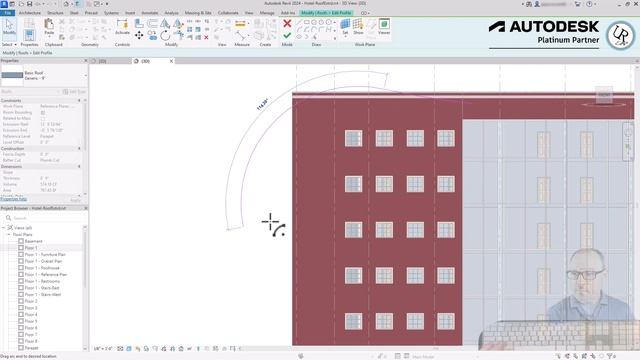640x360 pixels.
Task: Open the File menu tab
Action: click(x=7, y=13)
